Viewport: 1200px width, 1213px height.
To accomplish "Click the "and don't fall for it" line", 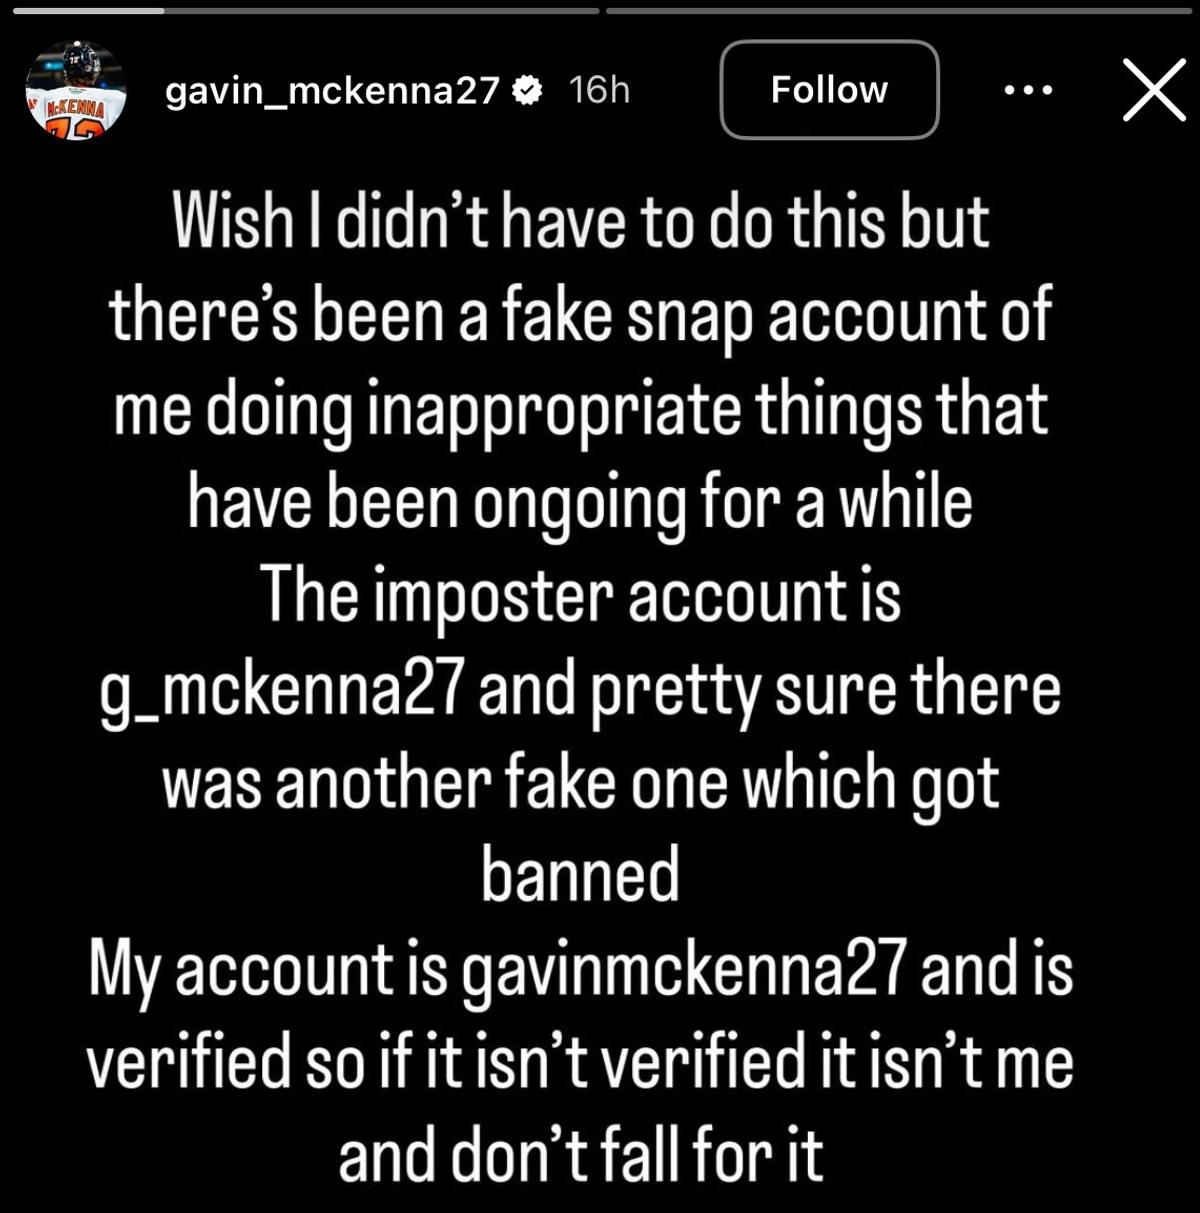I will pyautogui.click(x=580, y=1156).
